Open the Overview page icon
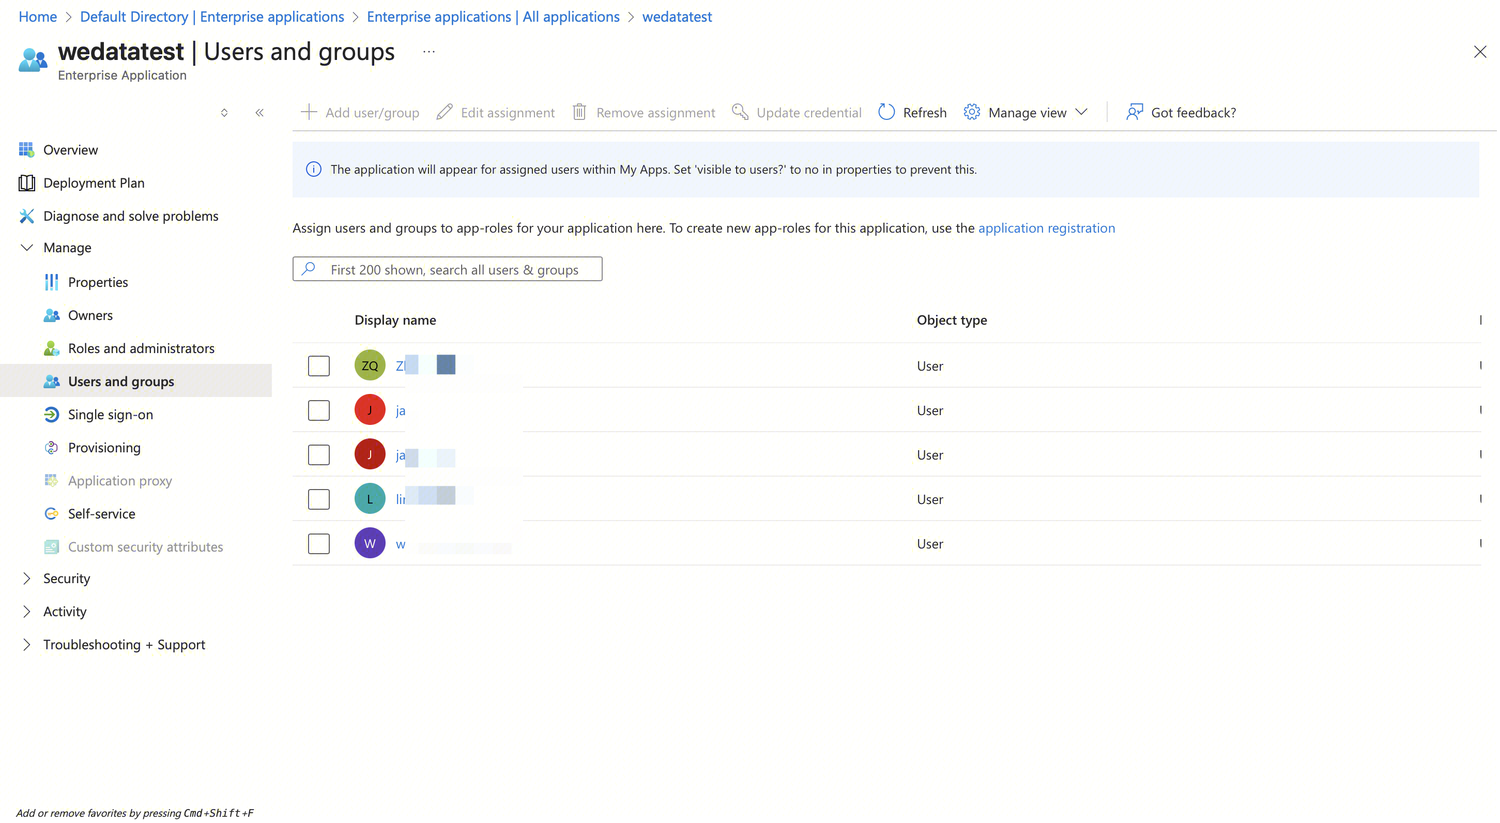The height and width of the screenshot is (823, 1500). [x=27, y=150]
